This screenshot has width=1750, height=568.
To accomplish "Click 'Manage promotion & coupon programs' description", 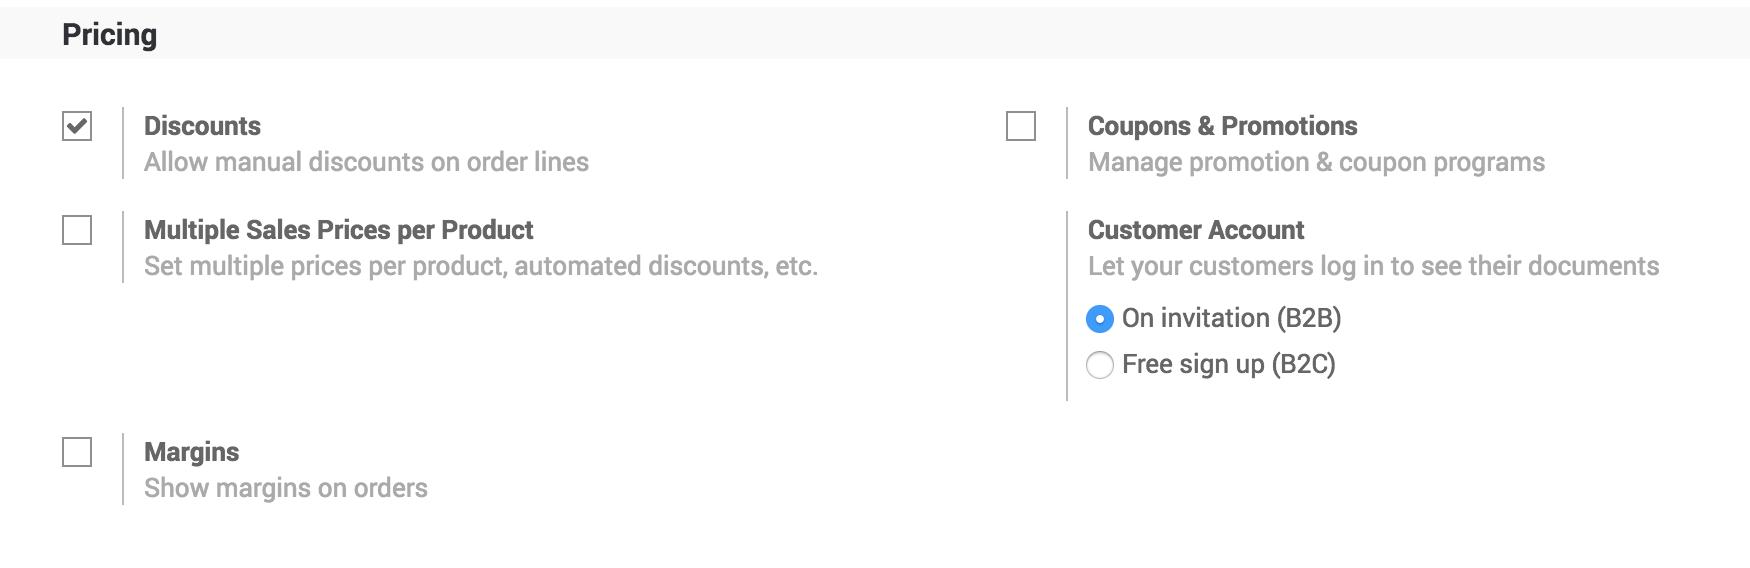I will (1316, 162).
